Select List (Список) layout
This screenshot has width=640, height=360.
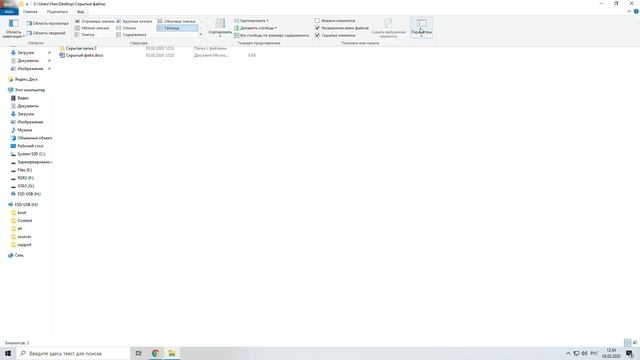point(126,28)
